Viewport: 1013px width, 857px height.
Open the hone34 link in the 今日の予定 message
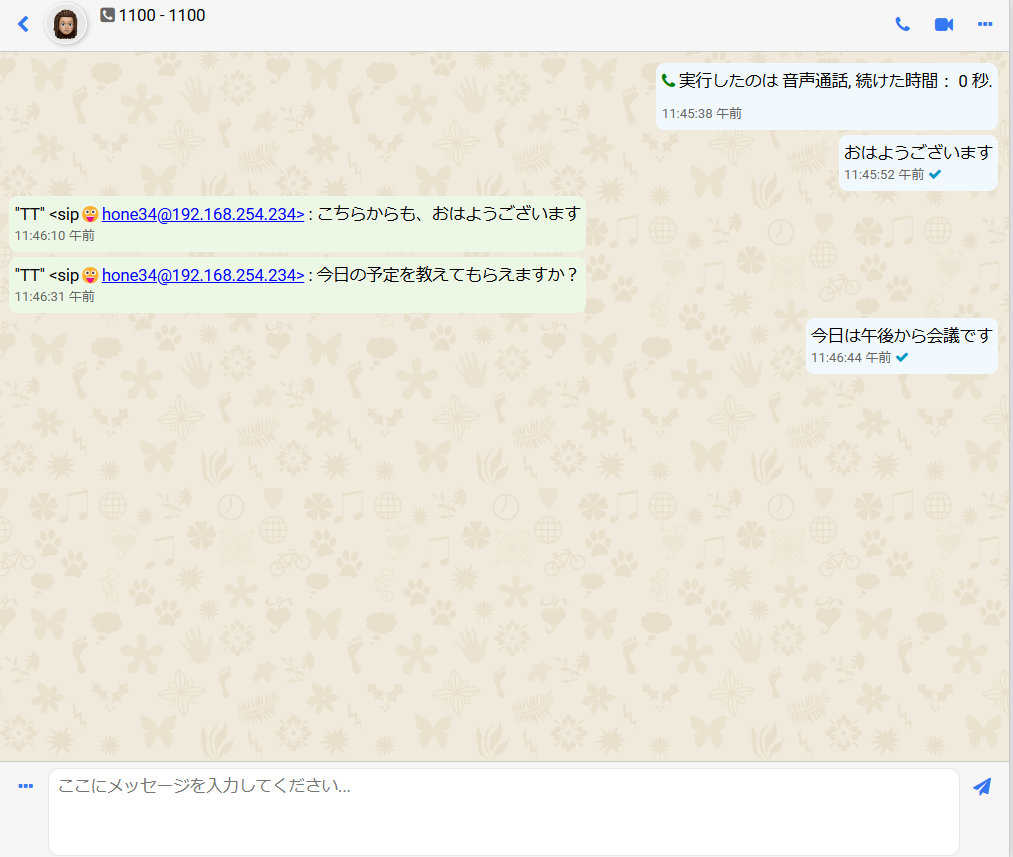click(x=203, y=275)
